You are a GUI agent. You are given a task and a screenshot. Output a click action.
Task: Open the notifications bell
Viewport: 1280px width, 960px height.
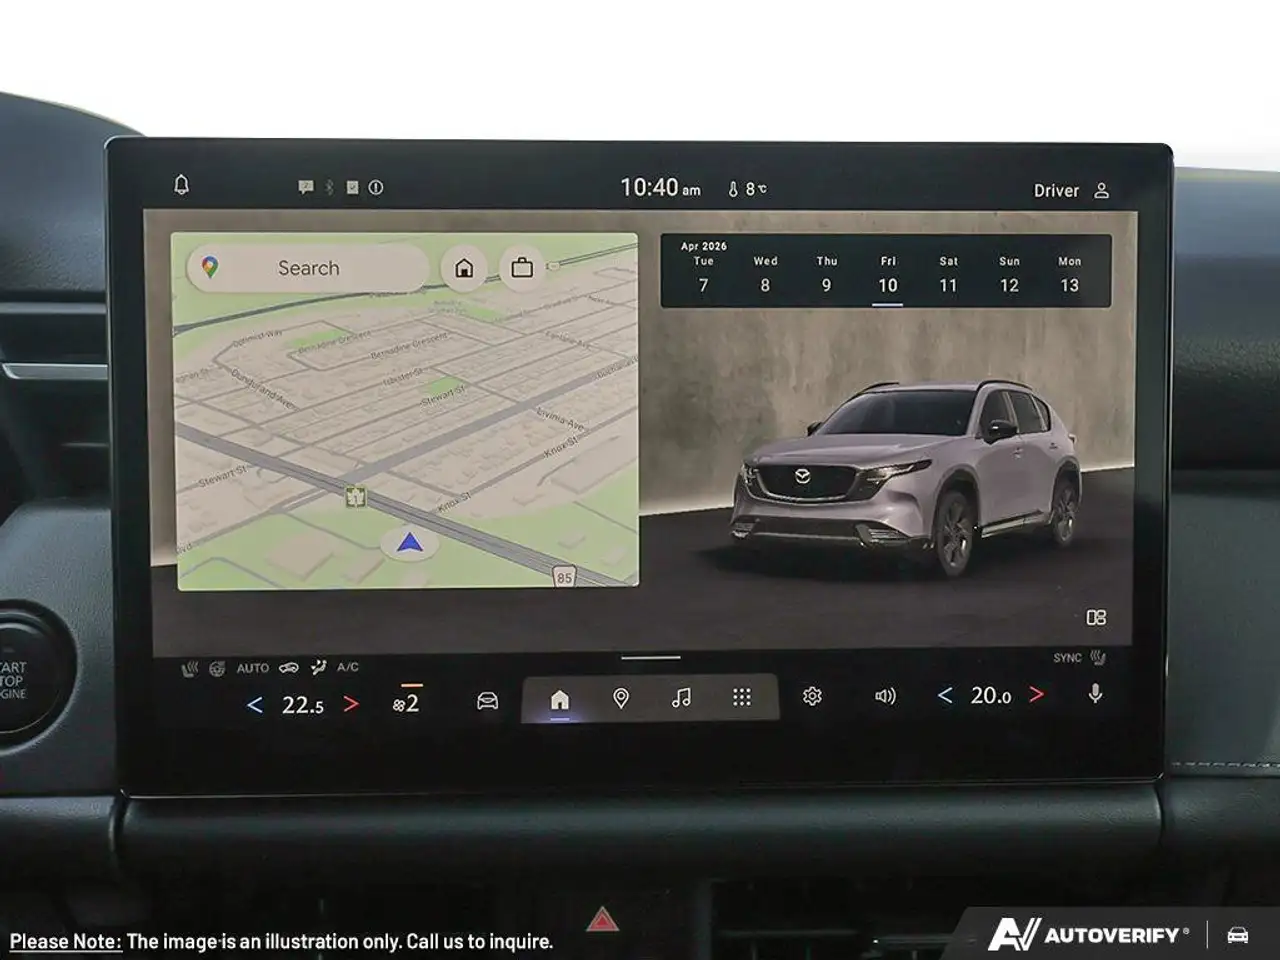[181, 185]
